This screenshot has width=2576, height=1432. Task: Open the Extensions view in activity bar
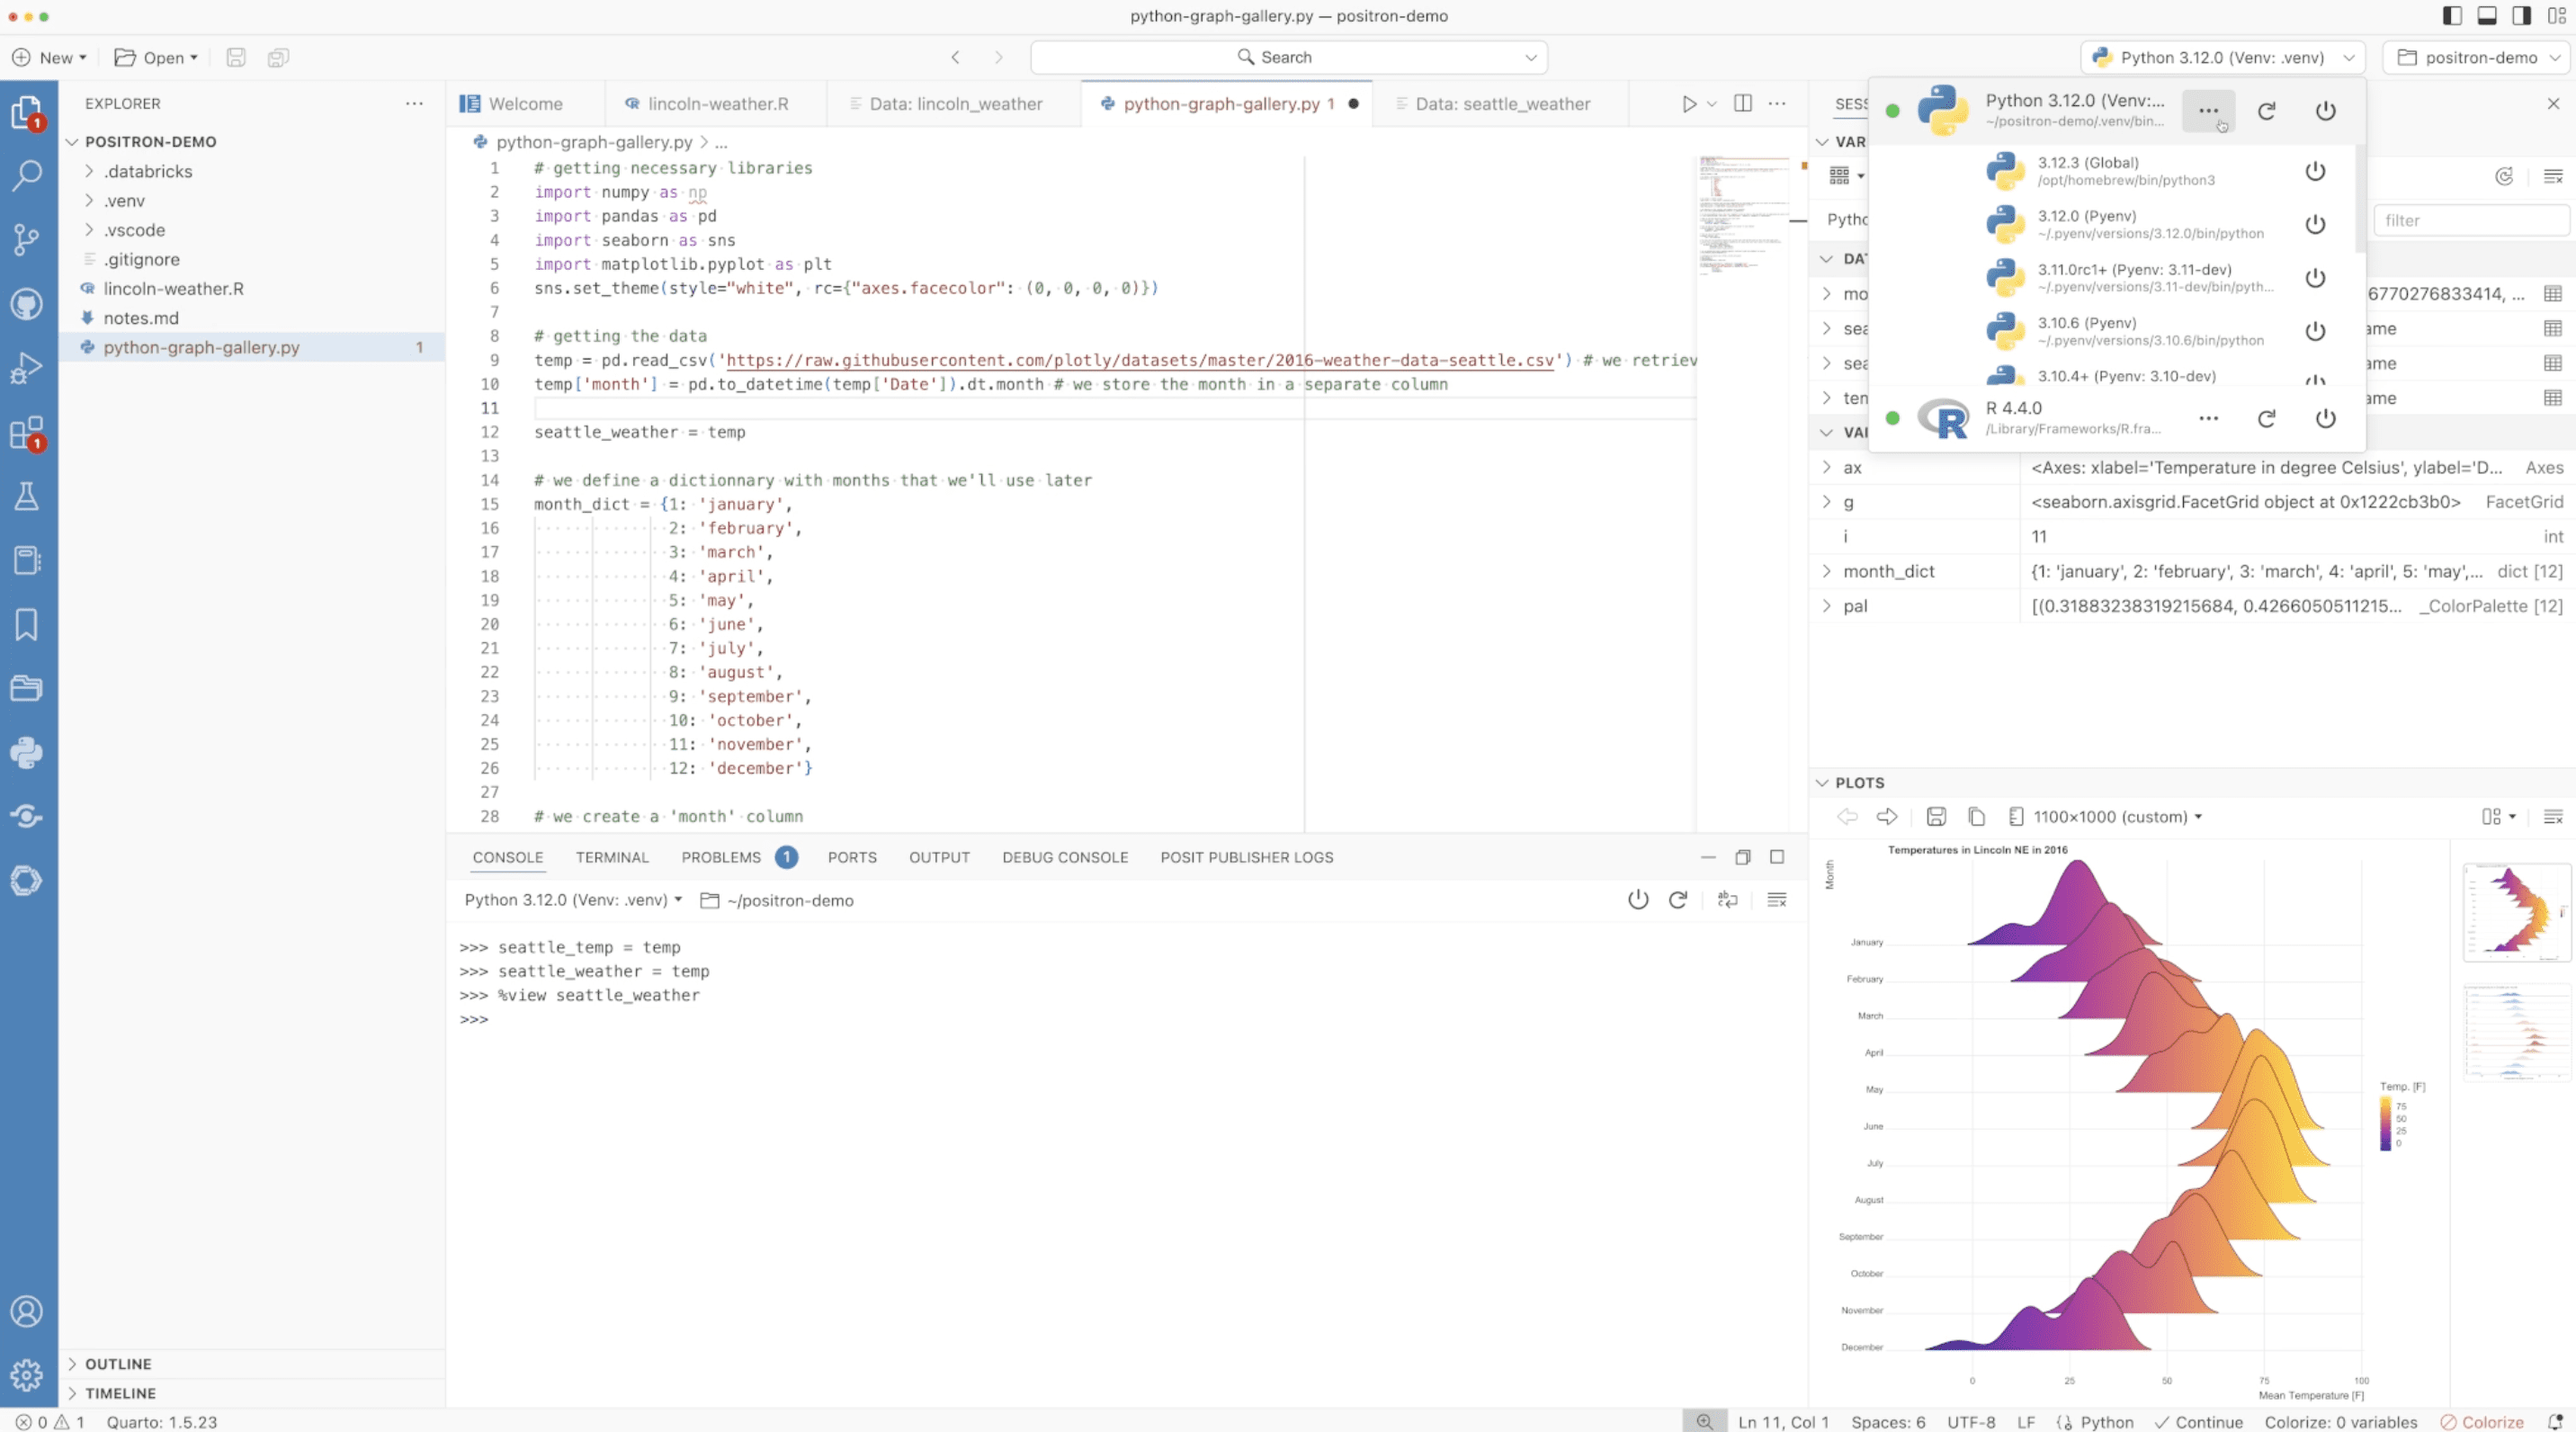point(27,433)
